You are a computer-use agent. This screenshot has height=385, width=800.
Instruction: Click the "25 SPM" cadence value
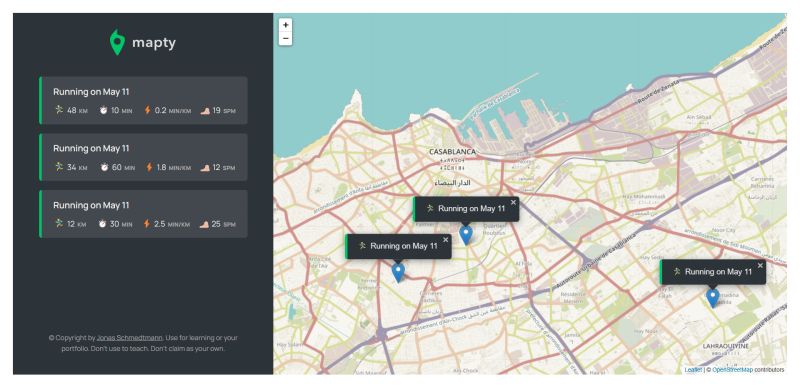pyautogui.click(x=223, y=224)
